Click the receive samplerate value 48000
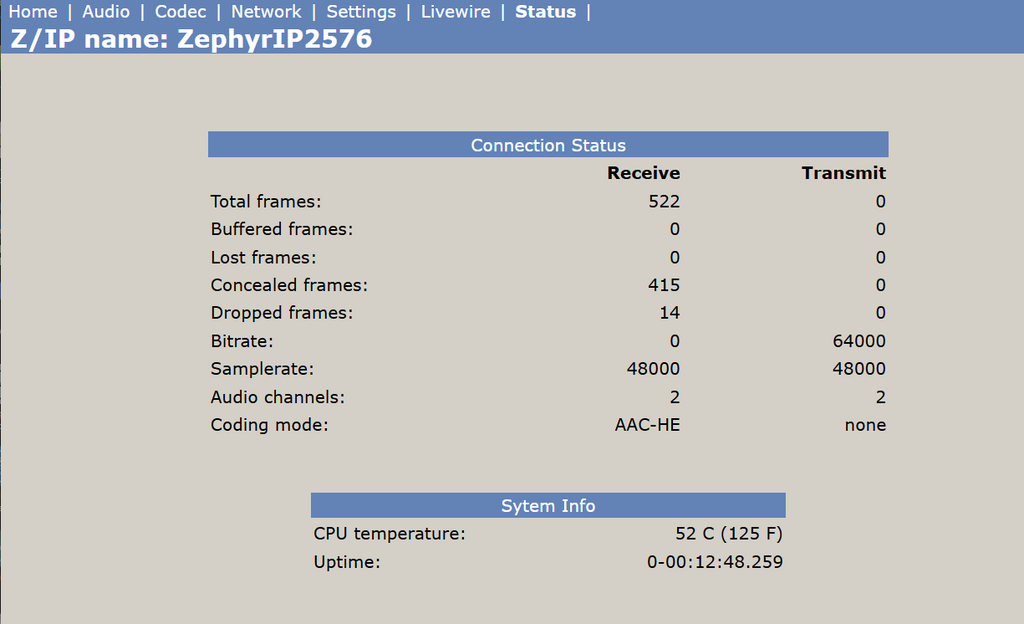Image resolution: width=1024 pixels, height=624 pixels. (x=653, y=369)
